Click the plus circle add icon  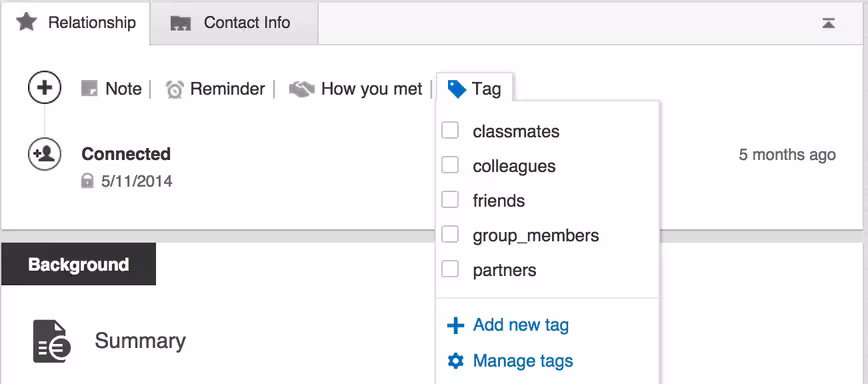[44, 87]
